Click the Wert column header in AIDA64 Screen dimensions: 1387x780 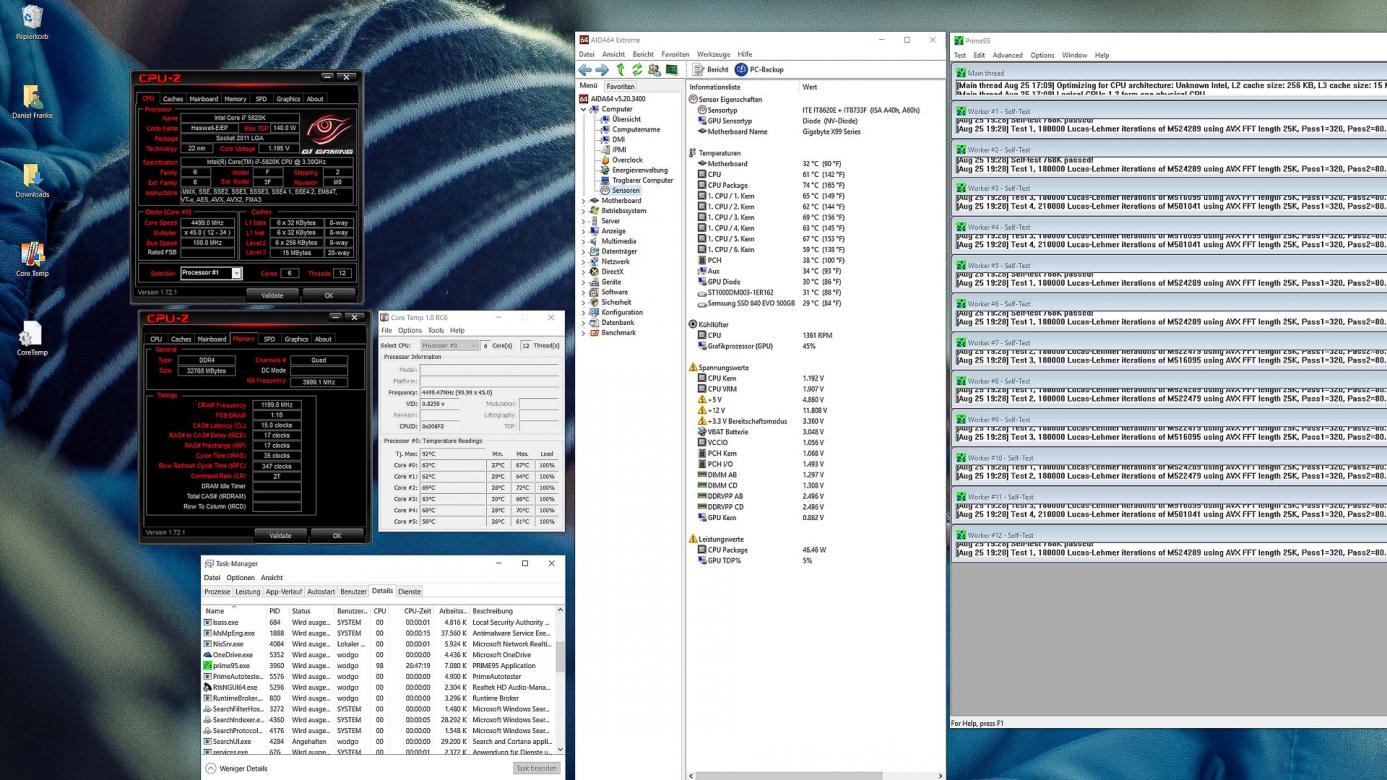(810, 87)
